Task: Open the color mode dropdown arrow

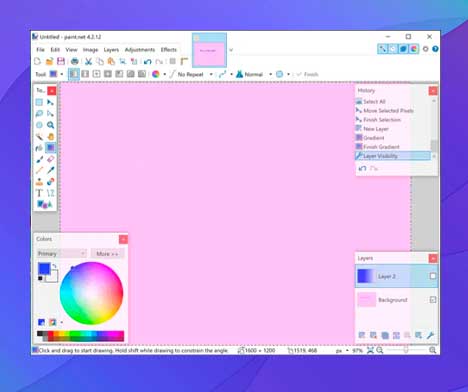Action: (x=165, y=74)
